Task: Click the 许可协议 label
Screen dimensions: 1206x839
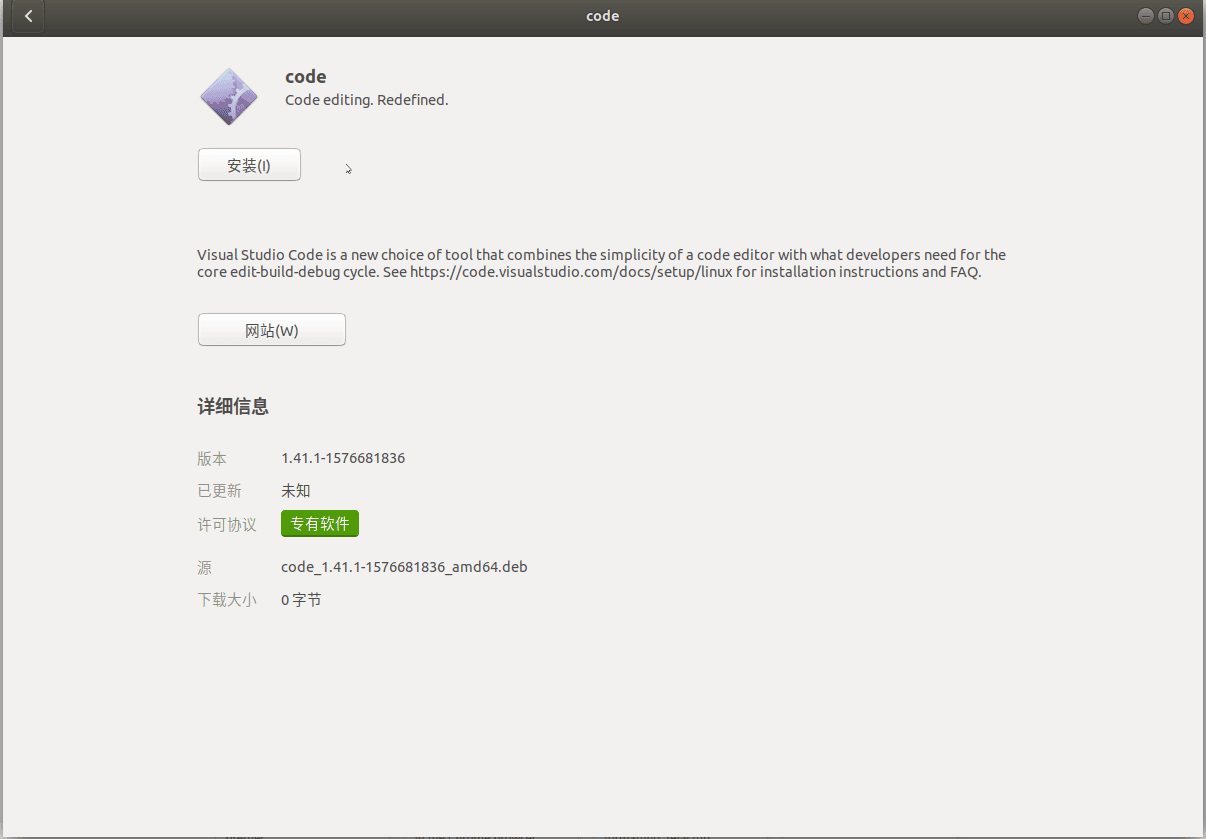Action: pyautogui.click(x=227, y=524)
